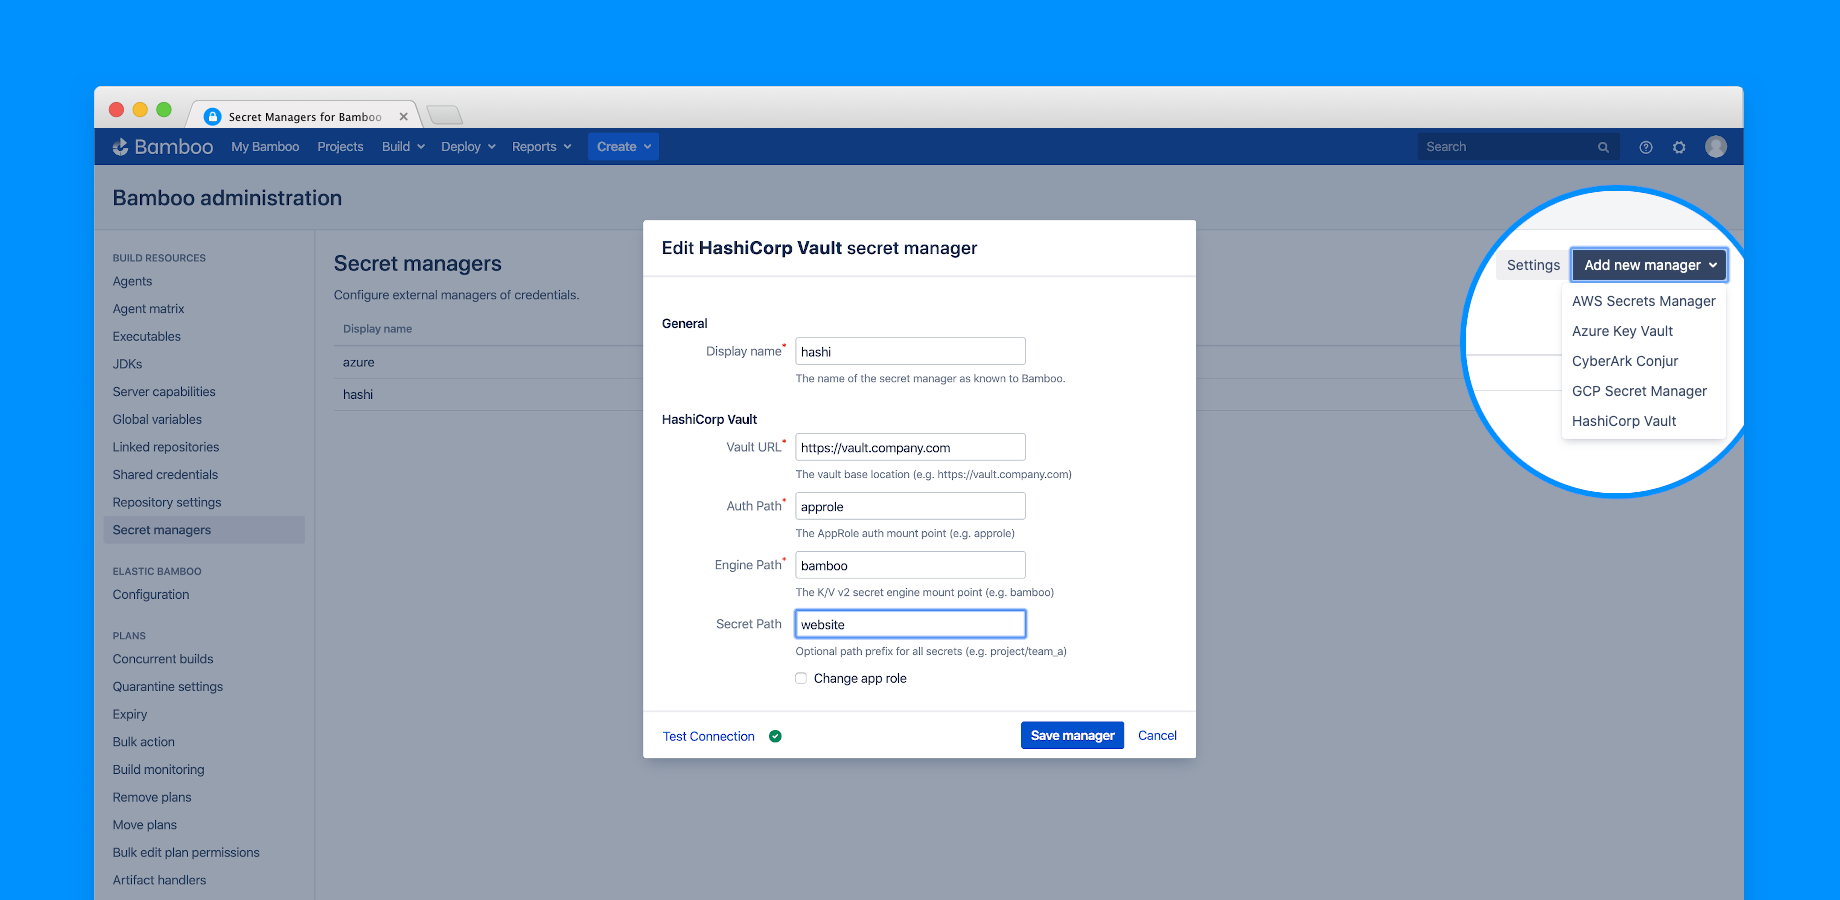Open My Bamboo in navigation
1840x900 pixels.
[x=265, y=147]
